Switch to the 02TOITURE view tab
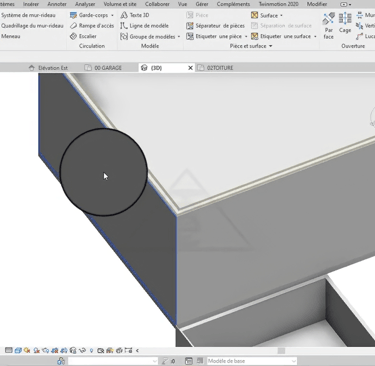This screenshot has height=366, width=375. click(x=216, y=68)
